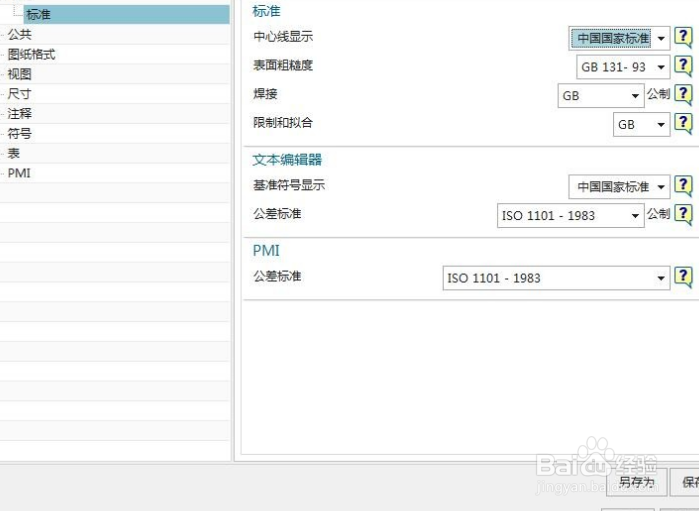Open the 基准符号显示 dropdown

tap(619, 187)
